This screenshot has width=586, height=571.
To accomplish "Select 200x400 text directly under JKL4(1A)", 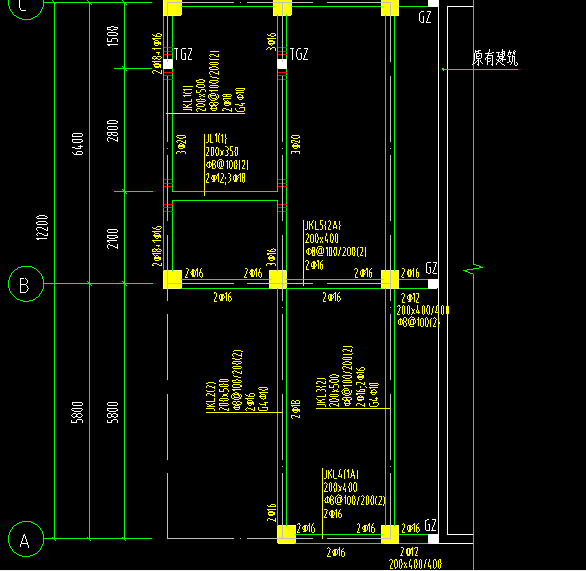I will pyautogui.click(x=340, y=487).
